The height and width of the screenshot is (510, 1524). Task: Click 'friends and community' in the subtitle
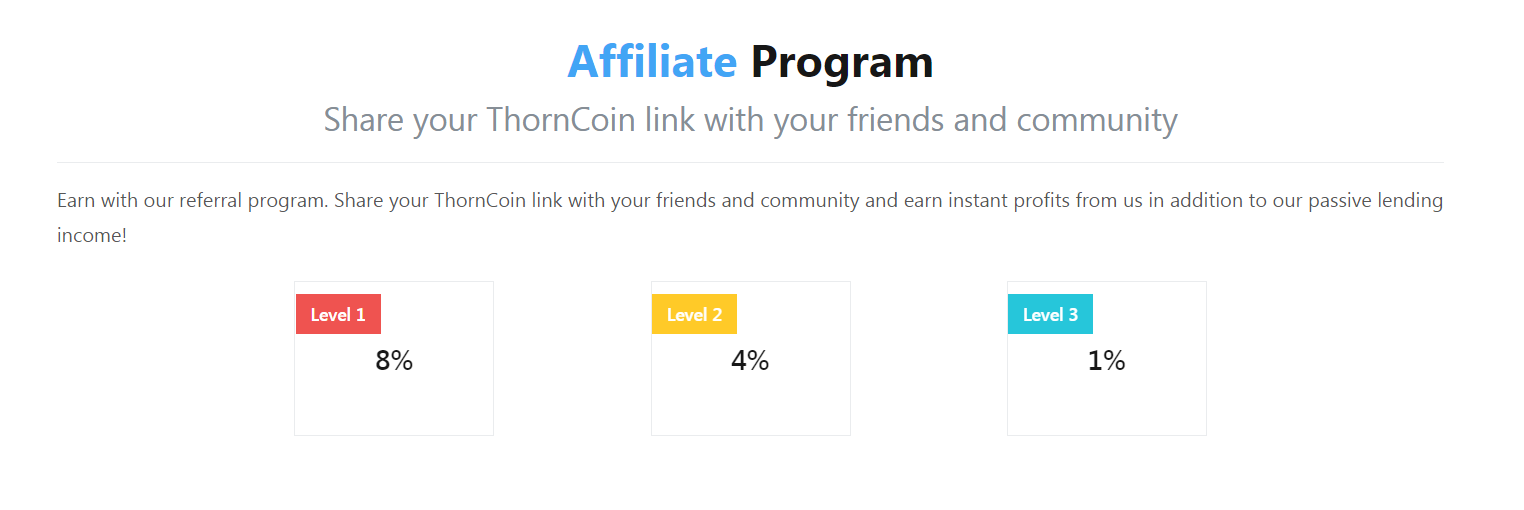[x=1012, y=120]
